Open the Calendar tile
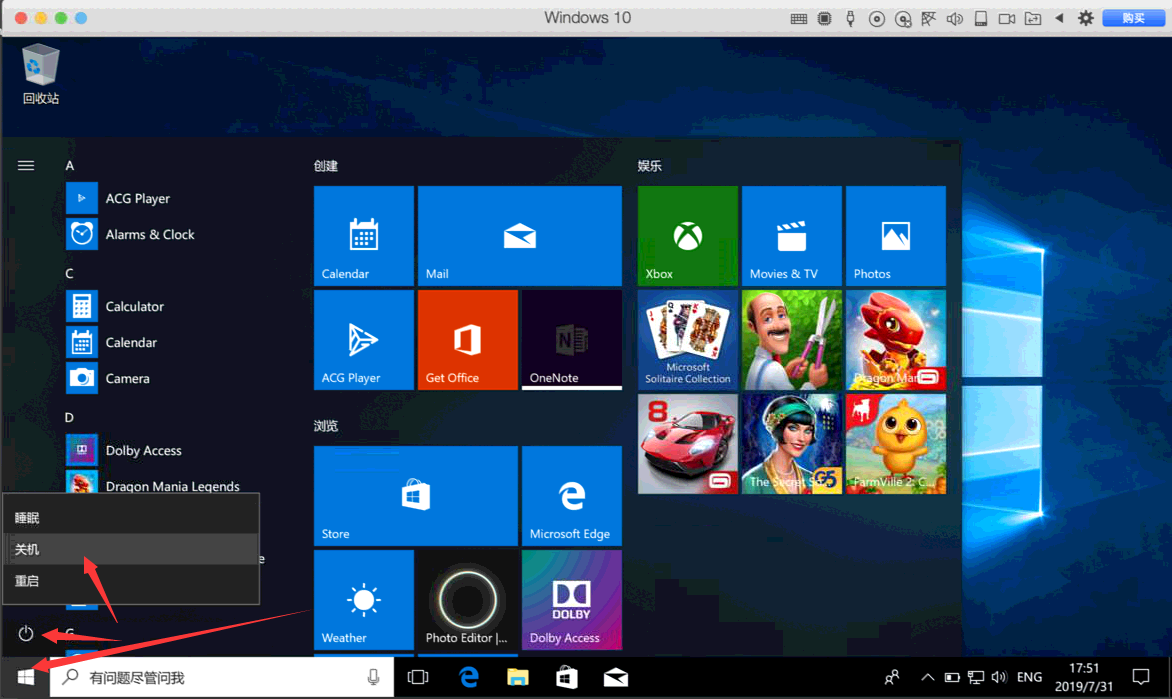 click(x=363, y=235)
